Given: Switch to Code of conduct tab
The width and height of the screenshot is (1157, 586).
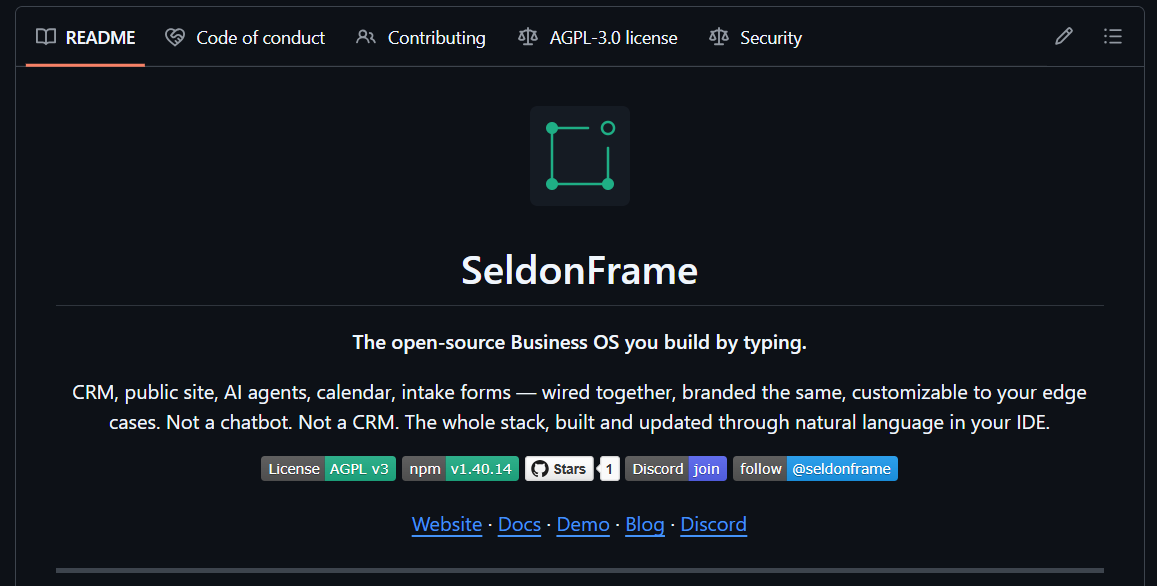Looking at the screenshot, I should [x=245, y=38].
